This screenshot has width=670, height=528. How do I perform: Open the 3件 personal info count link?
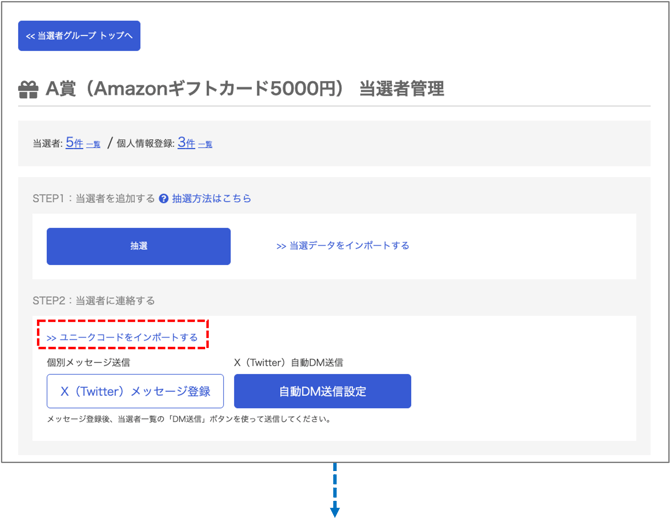coord(186,144)
